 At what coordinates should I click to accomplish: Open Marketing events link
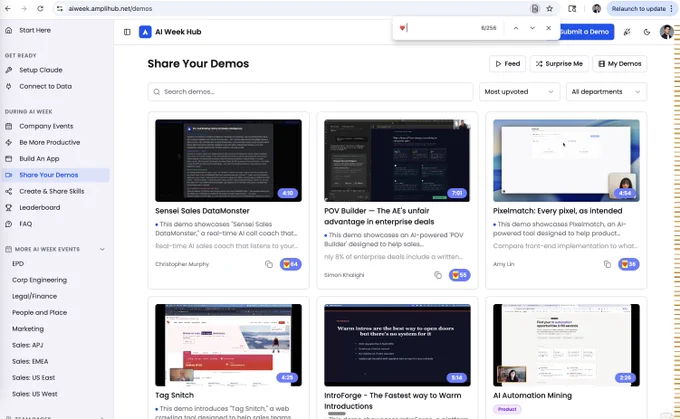[28, 329]
